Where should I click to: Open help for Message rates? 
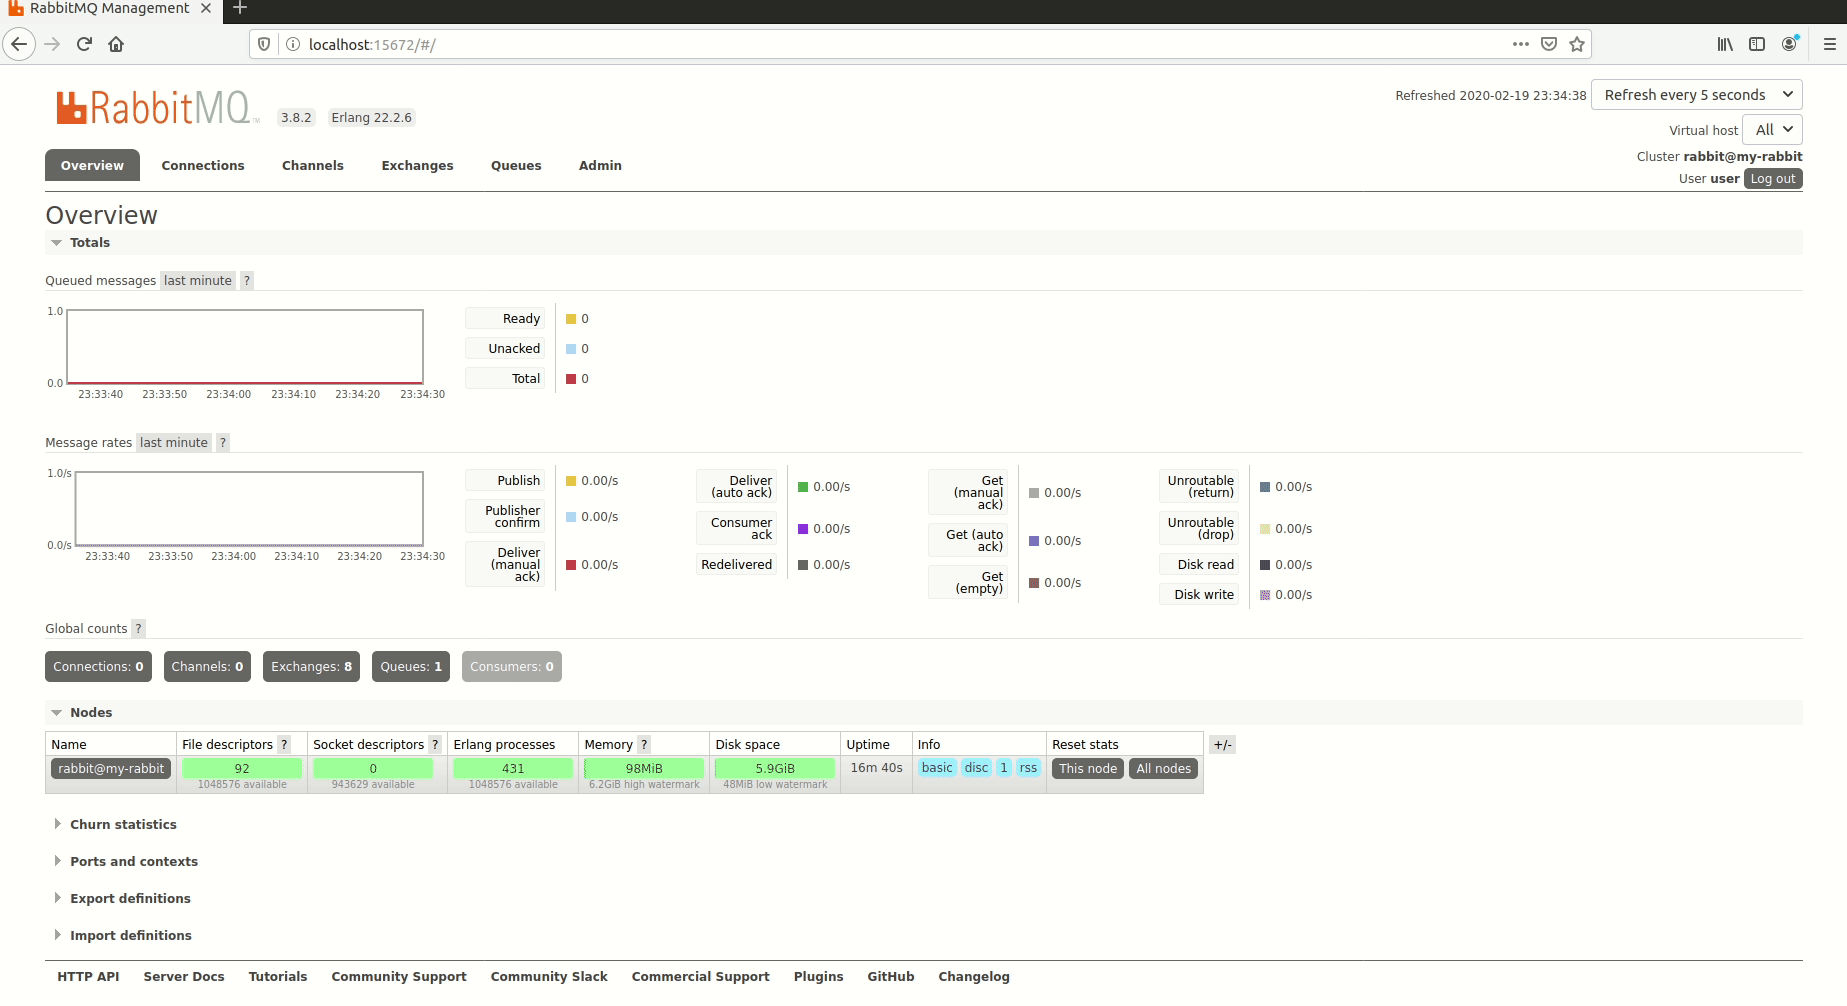[x=223, y=443]
